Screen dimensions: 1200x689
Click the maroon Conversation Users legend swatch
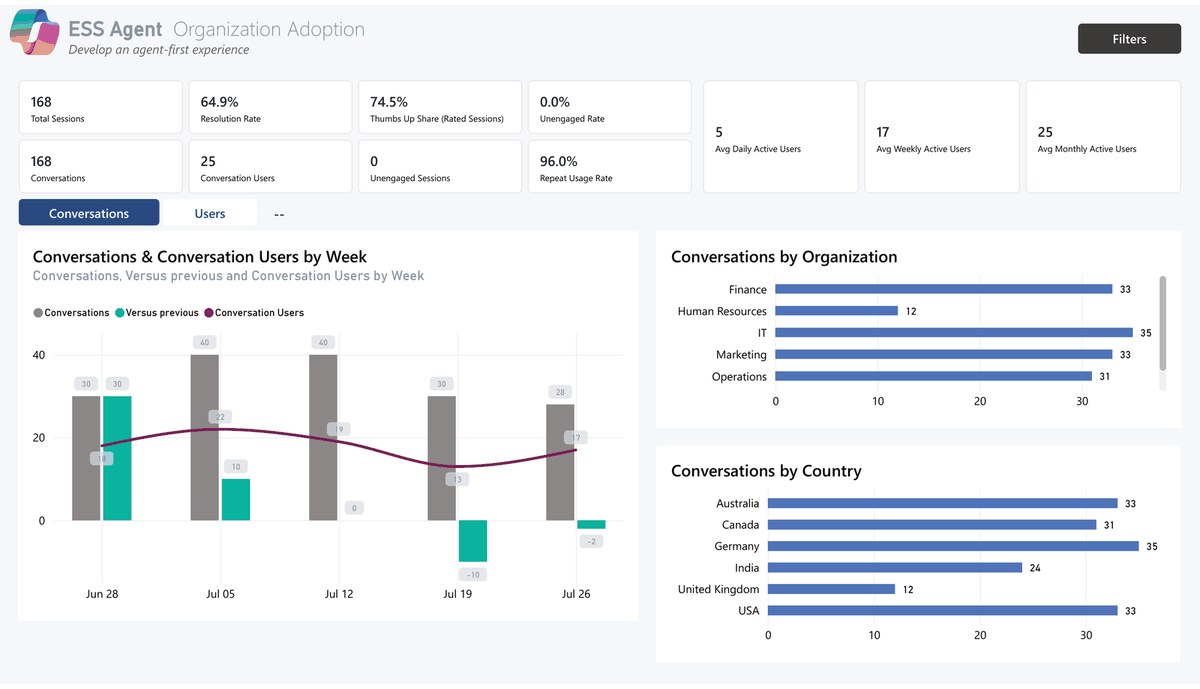(209, 313)
